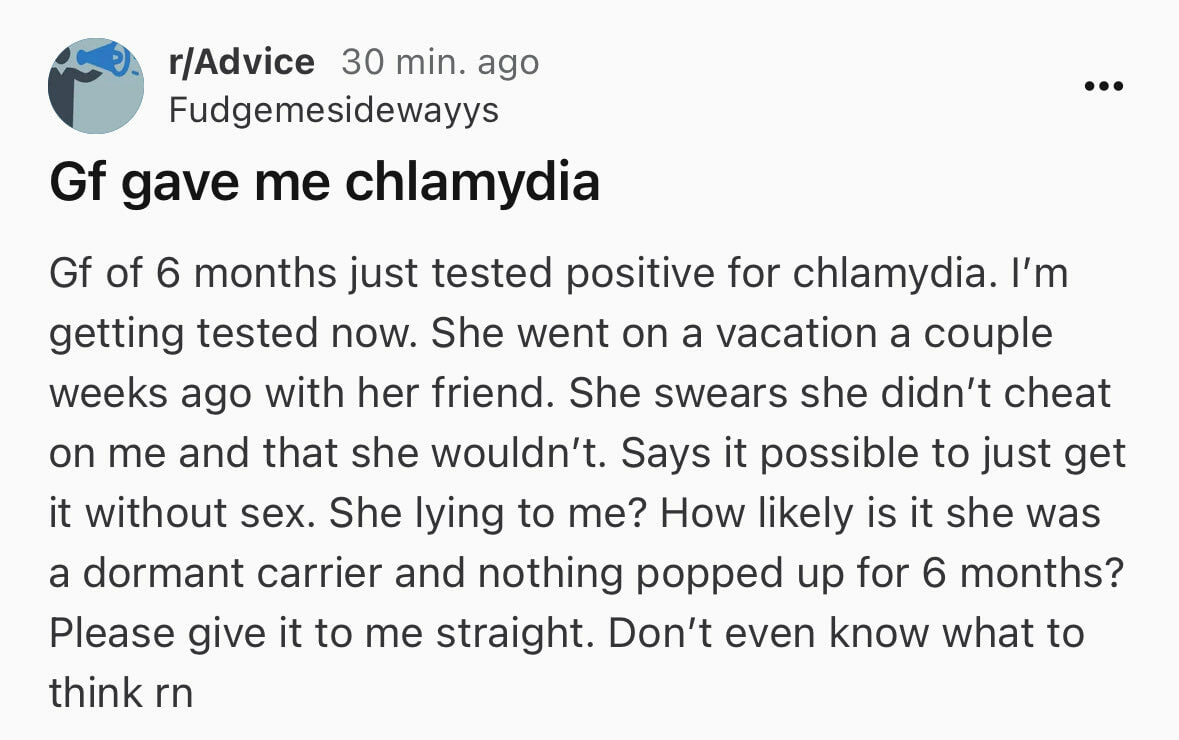Screen dimensions: 1179x740
Task: Open the "Gf gave me chlamydia" post title
Action: (324, 183)
